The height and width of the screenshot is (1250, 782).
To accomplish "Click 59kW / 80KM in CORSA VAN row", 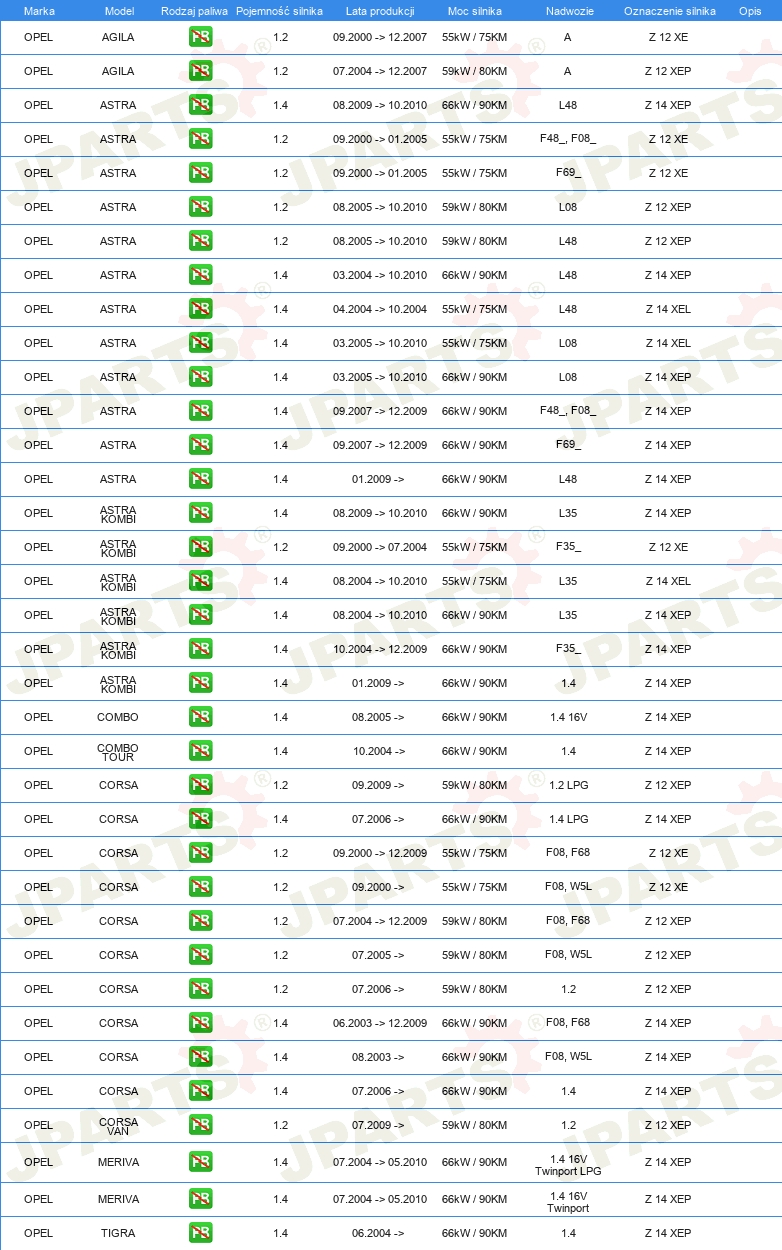I will click(474, 1125).
